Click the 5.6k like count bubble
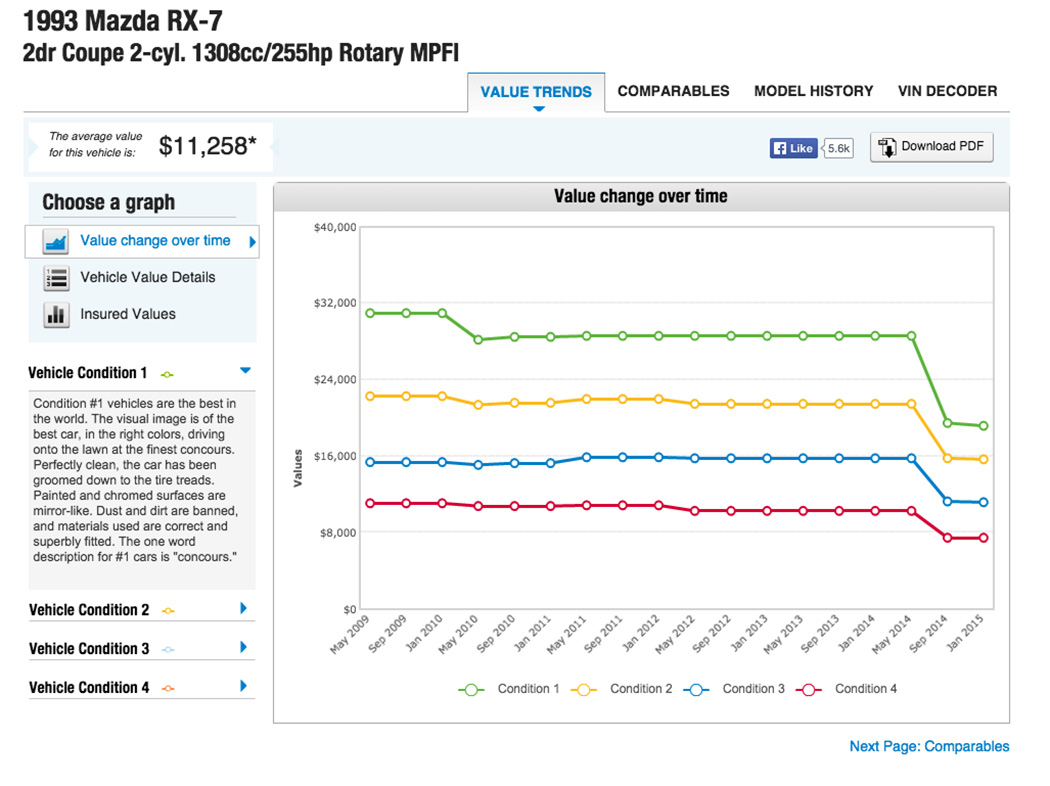 838,149
